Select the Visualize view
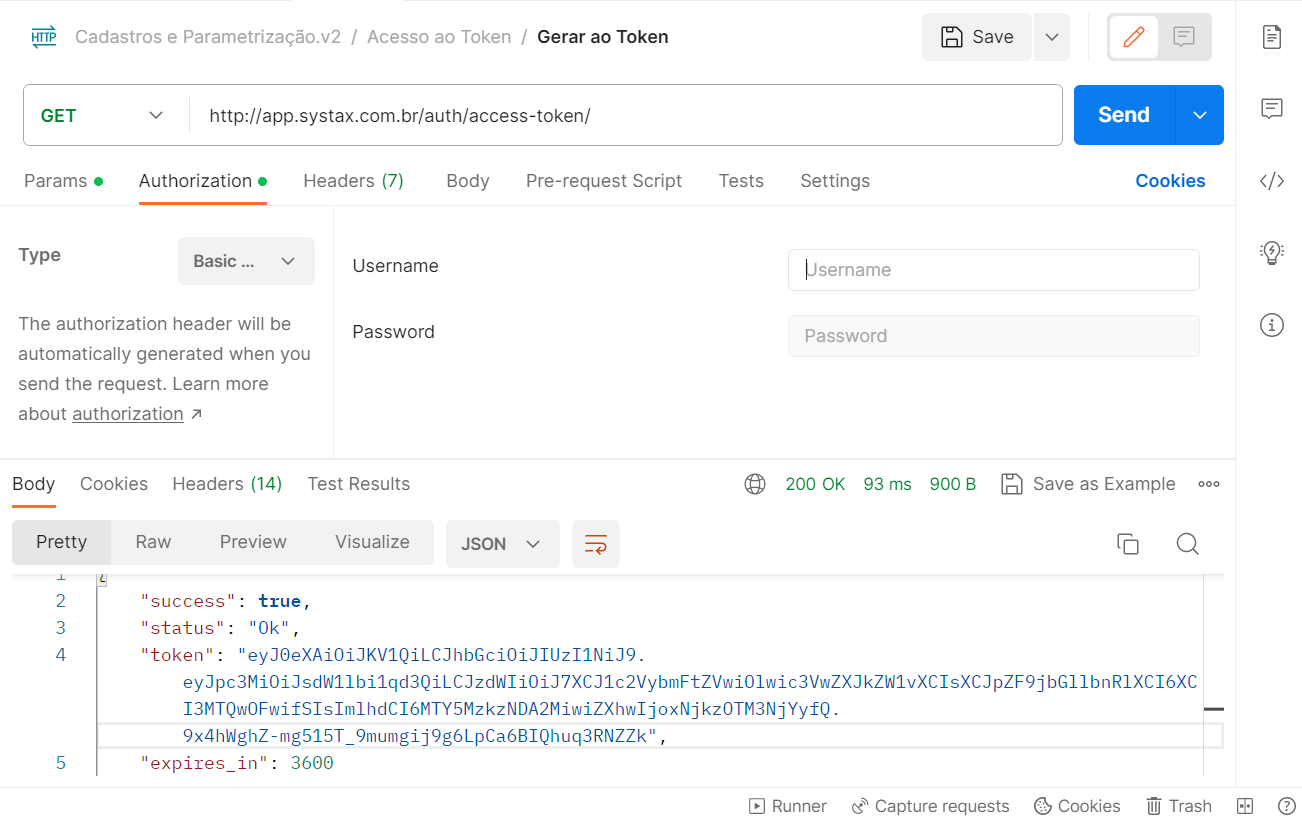 [x=372, y=542]
